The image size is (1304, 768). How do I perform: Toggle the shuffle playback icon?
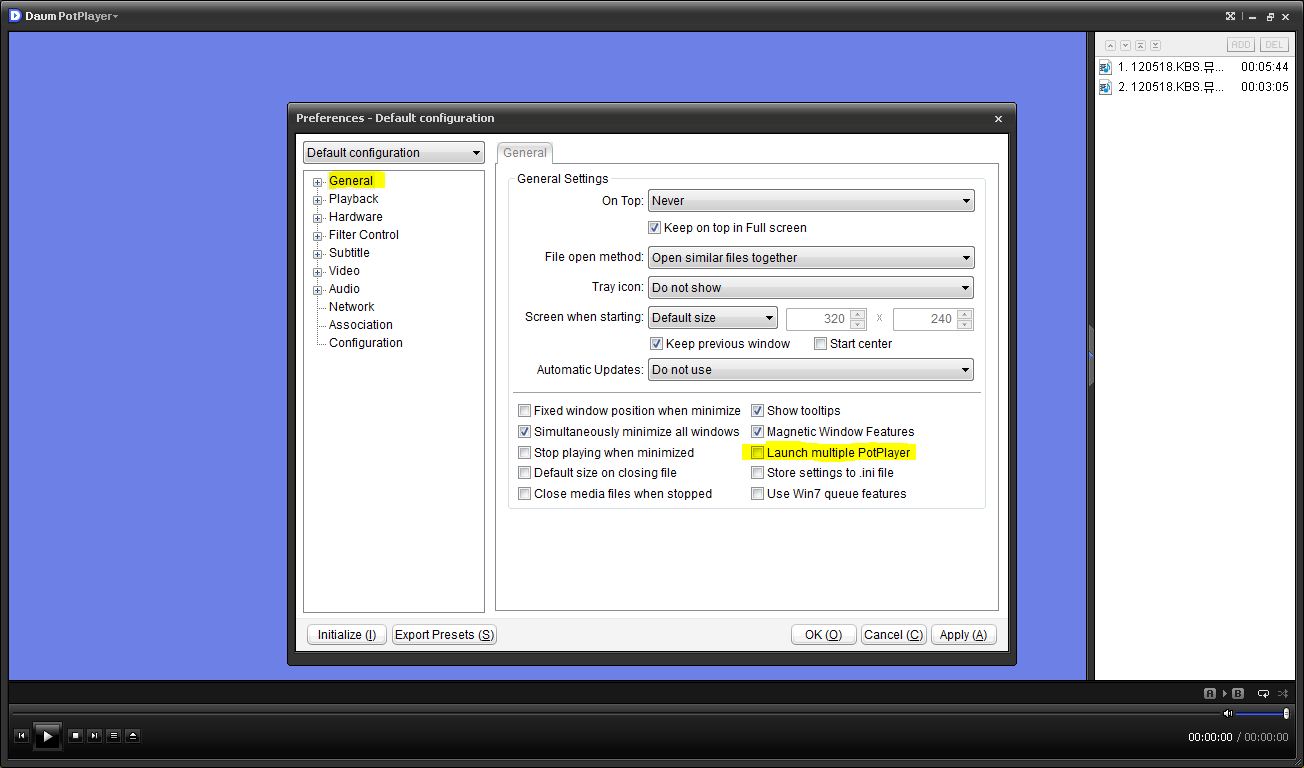1284,693
